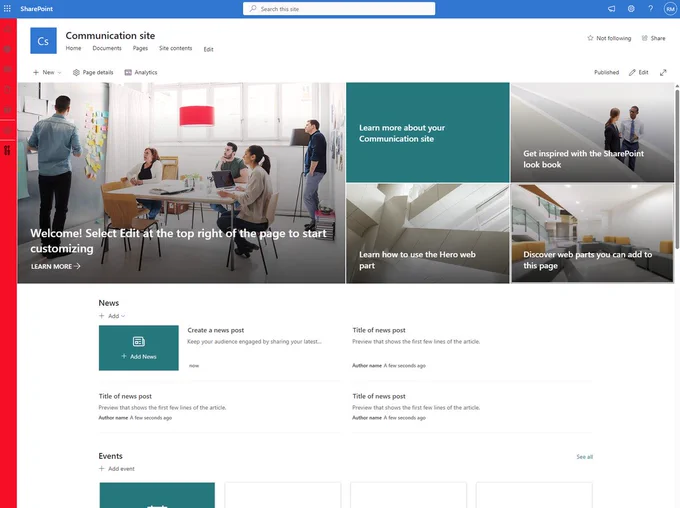This screenshot has height=508, width=680.
Task: Click Create a news post title
Action: (x=216, y=330)
